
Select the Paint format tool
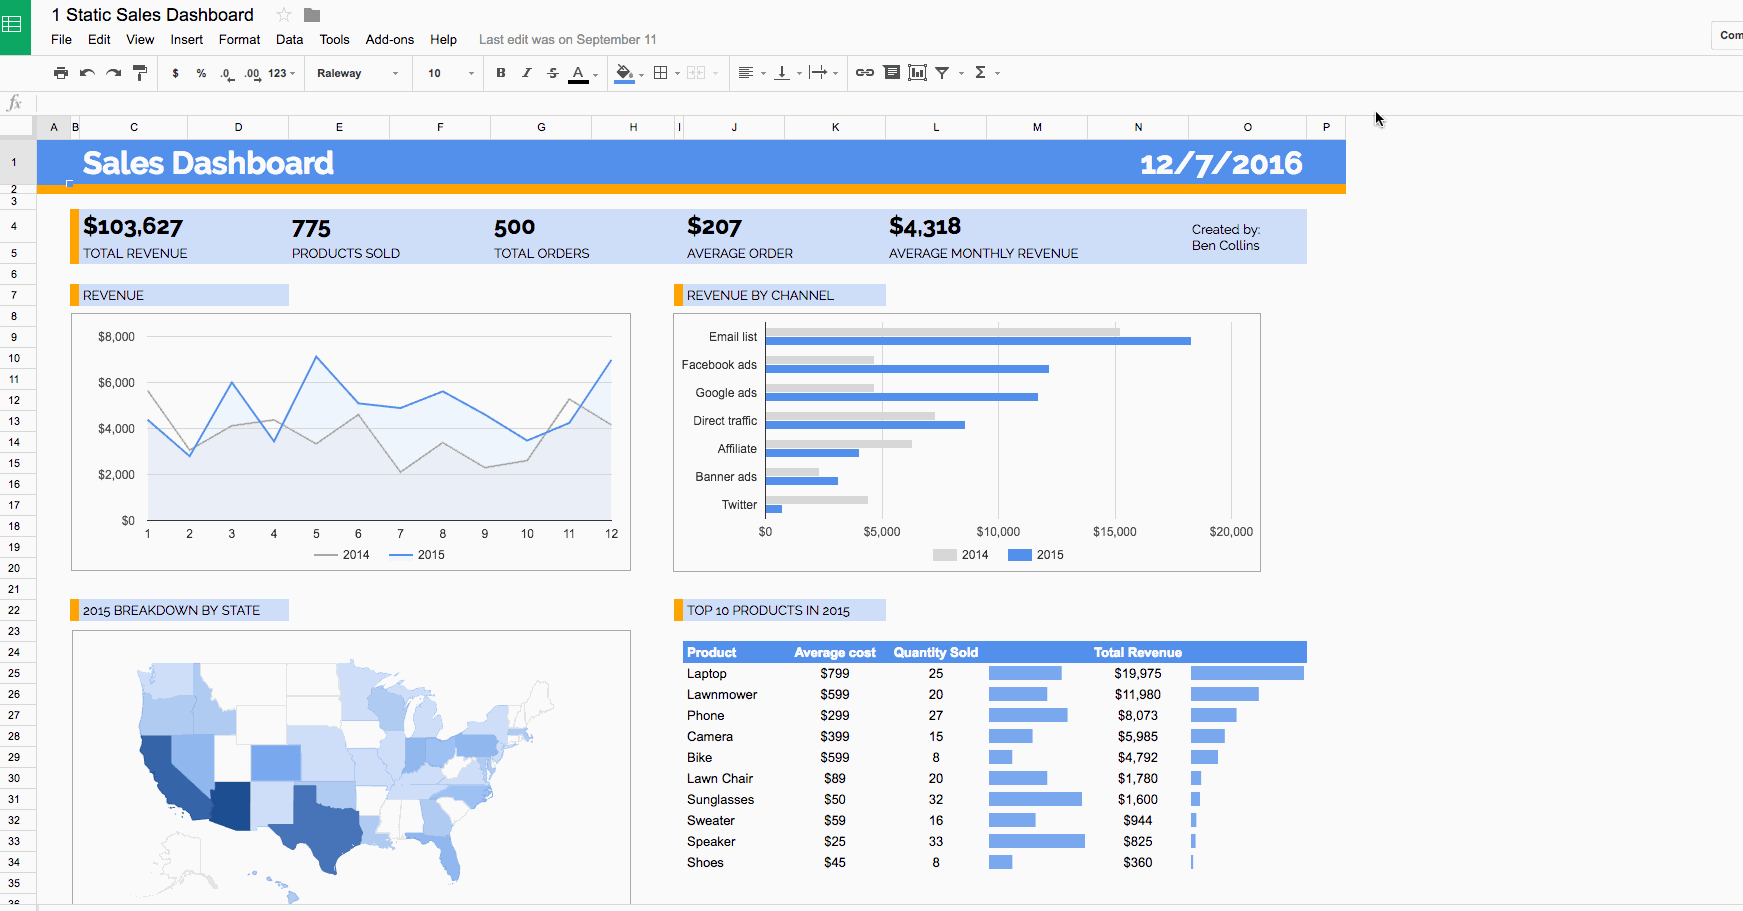coord(140,73)
